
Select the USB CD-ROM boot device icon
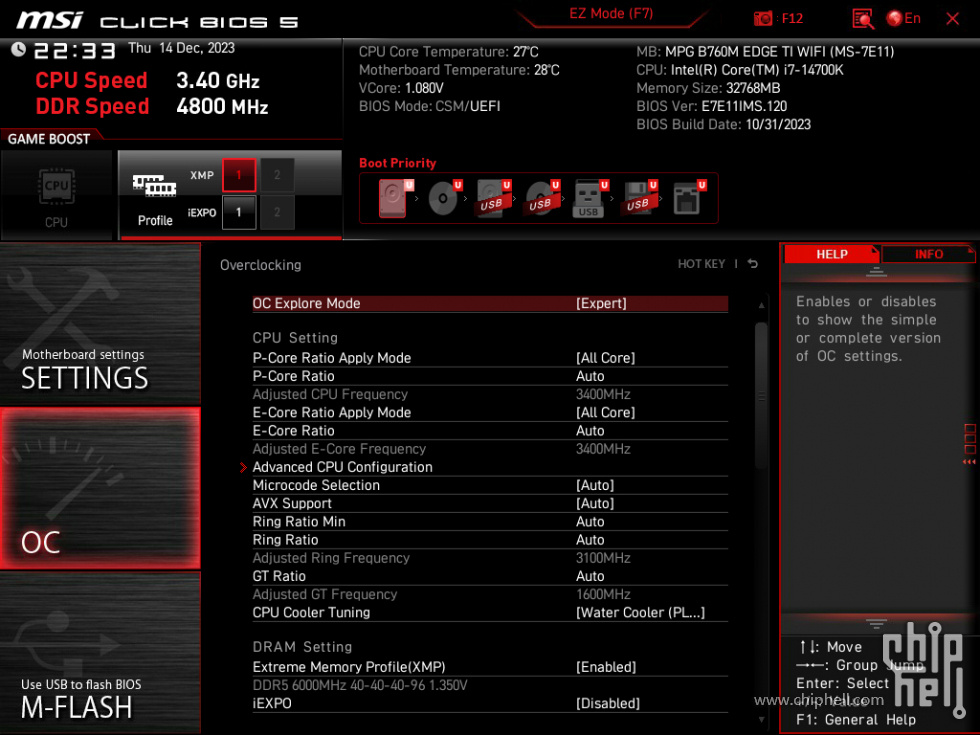[x=542, y=198]
